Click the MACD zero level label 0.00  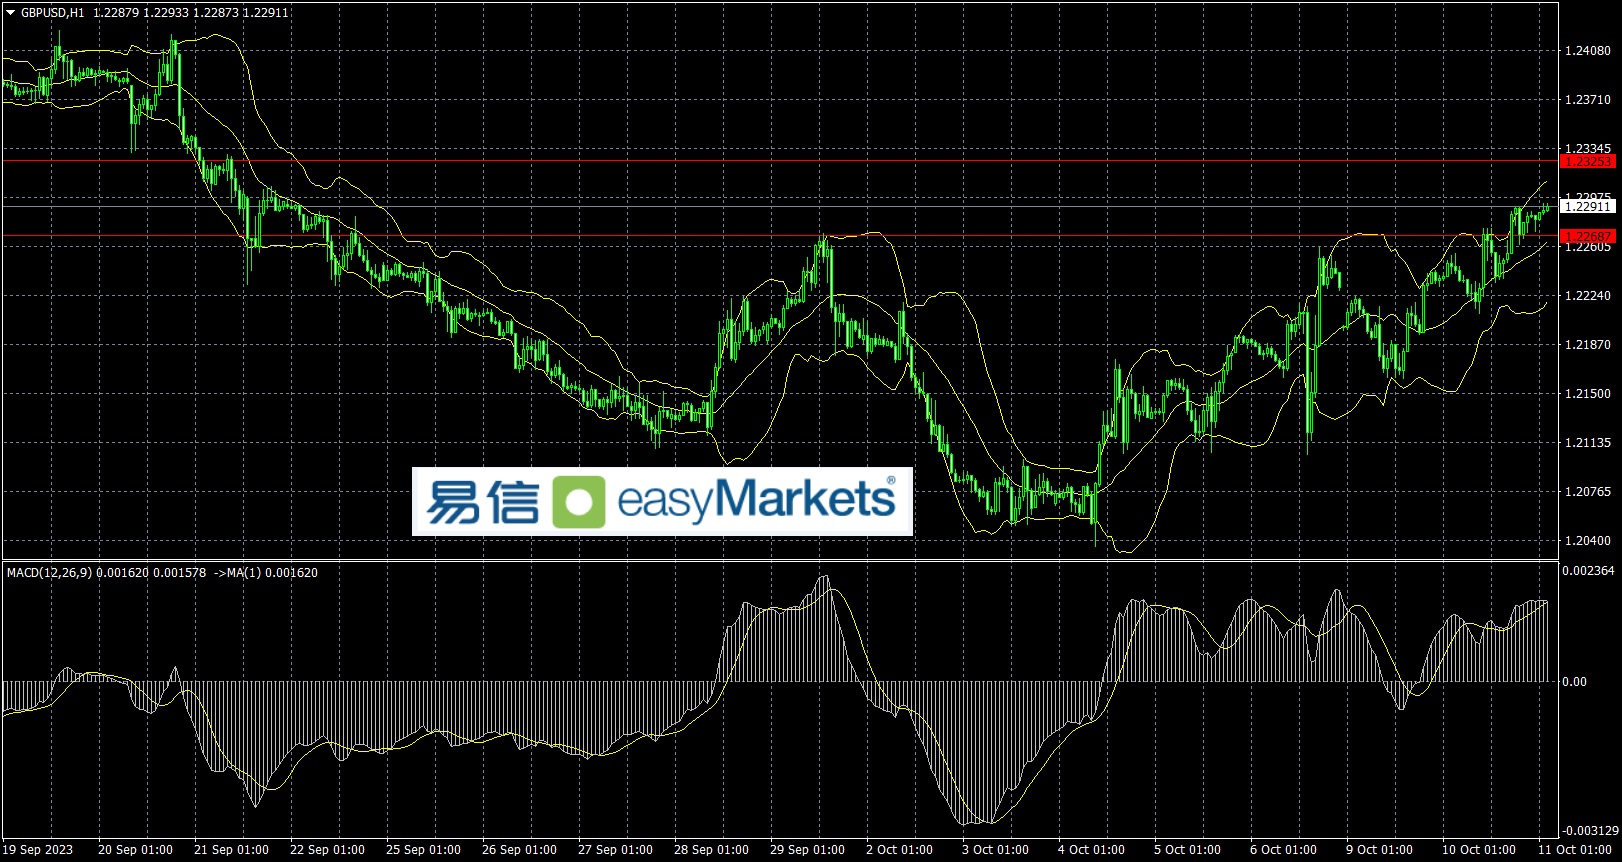pos(1575,682)
